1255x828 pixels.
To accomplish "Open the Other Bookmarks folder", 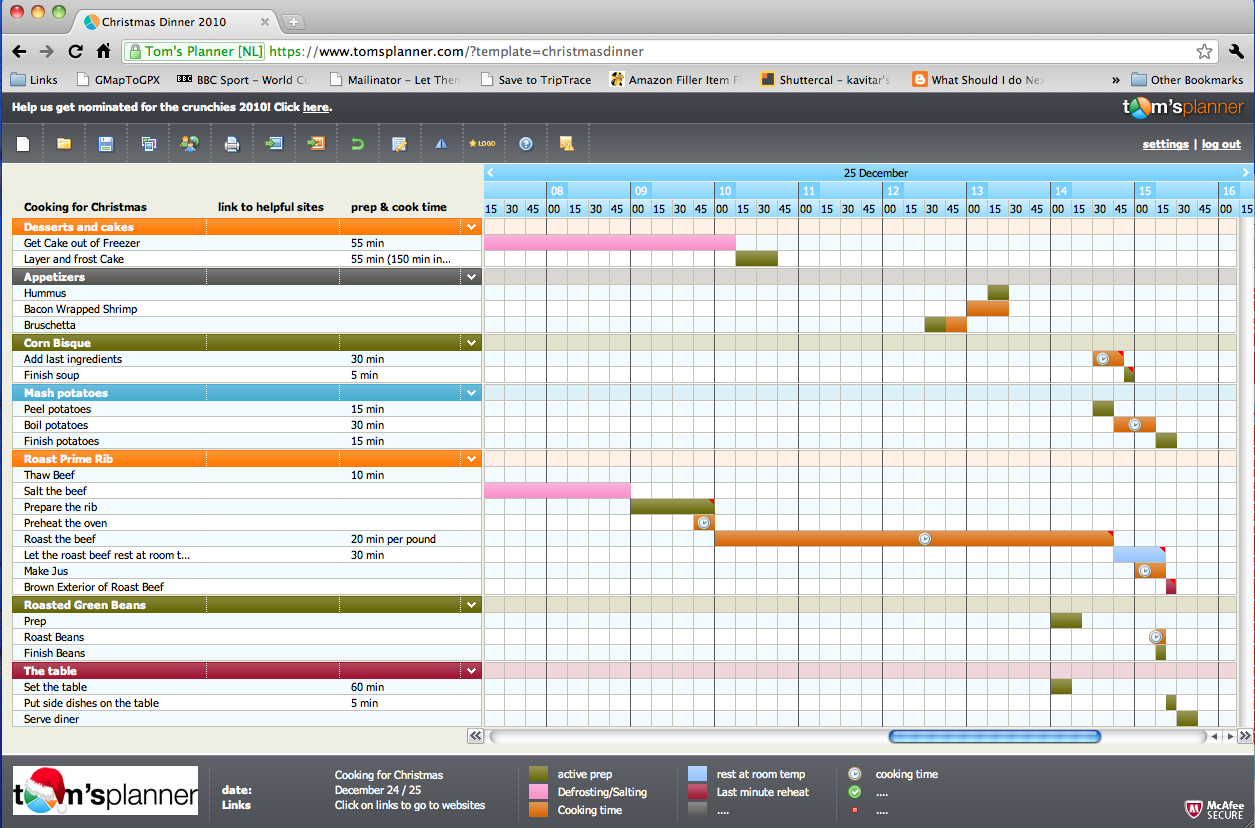I will (x=1187, y=80).
